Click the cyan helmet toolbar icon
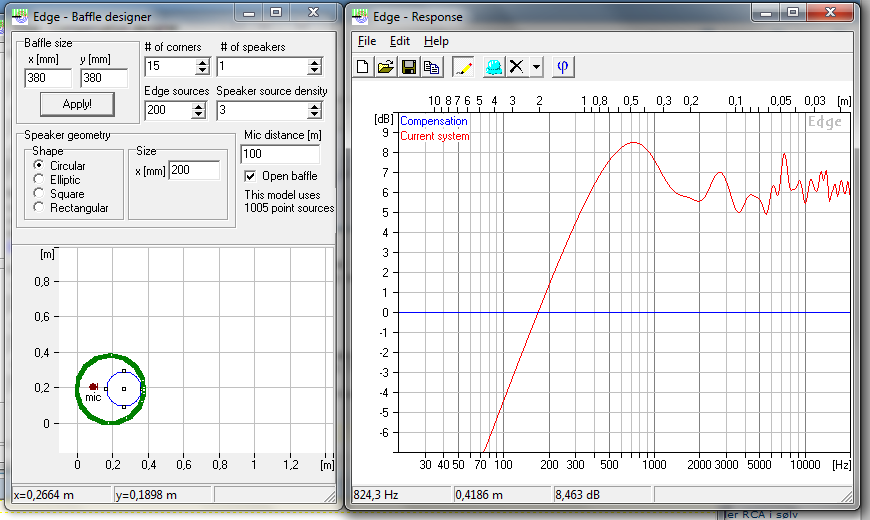This screenshot has height=520, width=870. (494, 67)
